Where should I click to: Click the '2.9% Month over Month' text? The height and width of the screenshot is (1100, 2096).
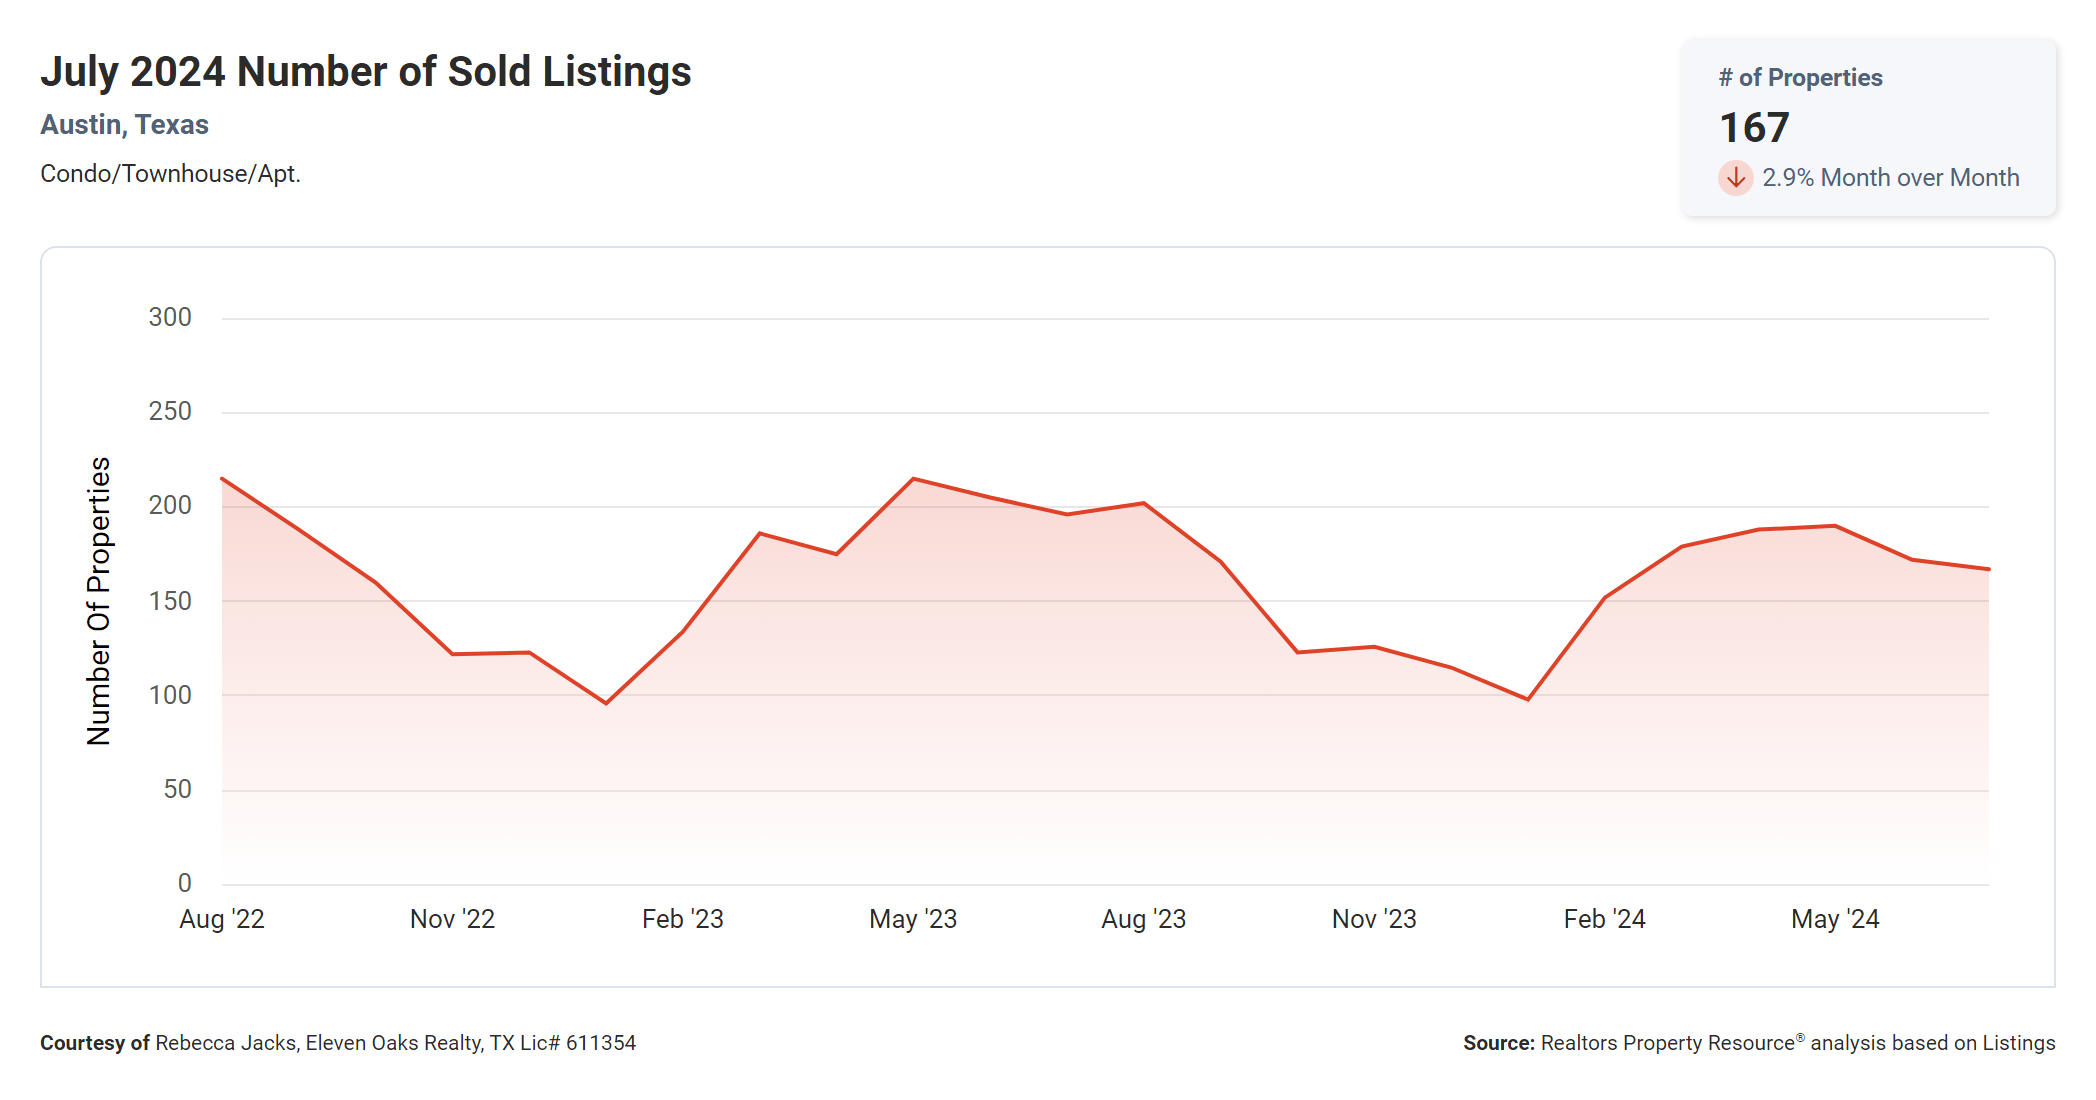click(x=1890, y=178)
